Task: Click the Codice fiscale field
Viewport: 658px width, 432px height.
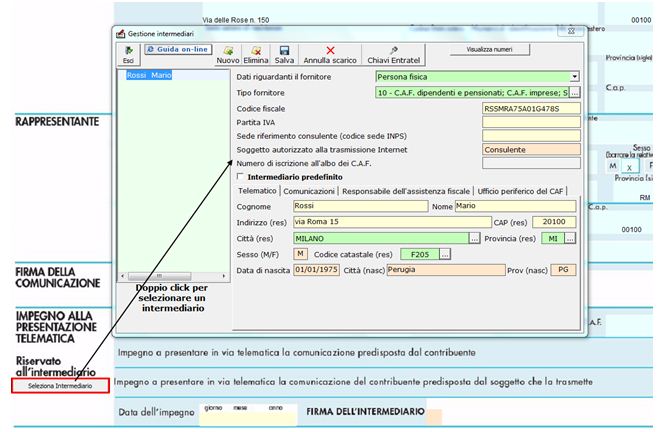Action: point(531,108)
